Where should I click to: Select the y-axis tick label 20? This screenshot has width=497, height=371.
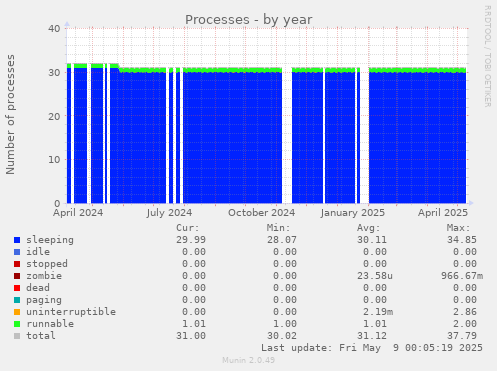[x=54, y=116]
